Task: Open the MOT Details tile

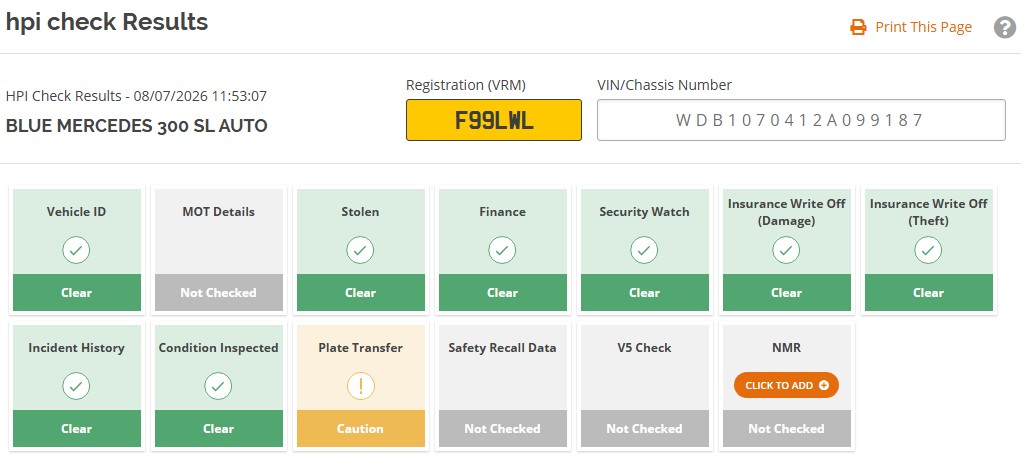Action: point(219,250)
